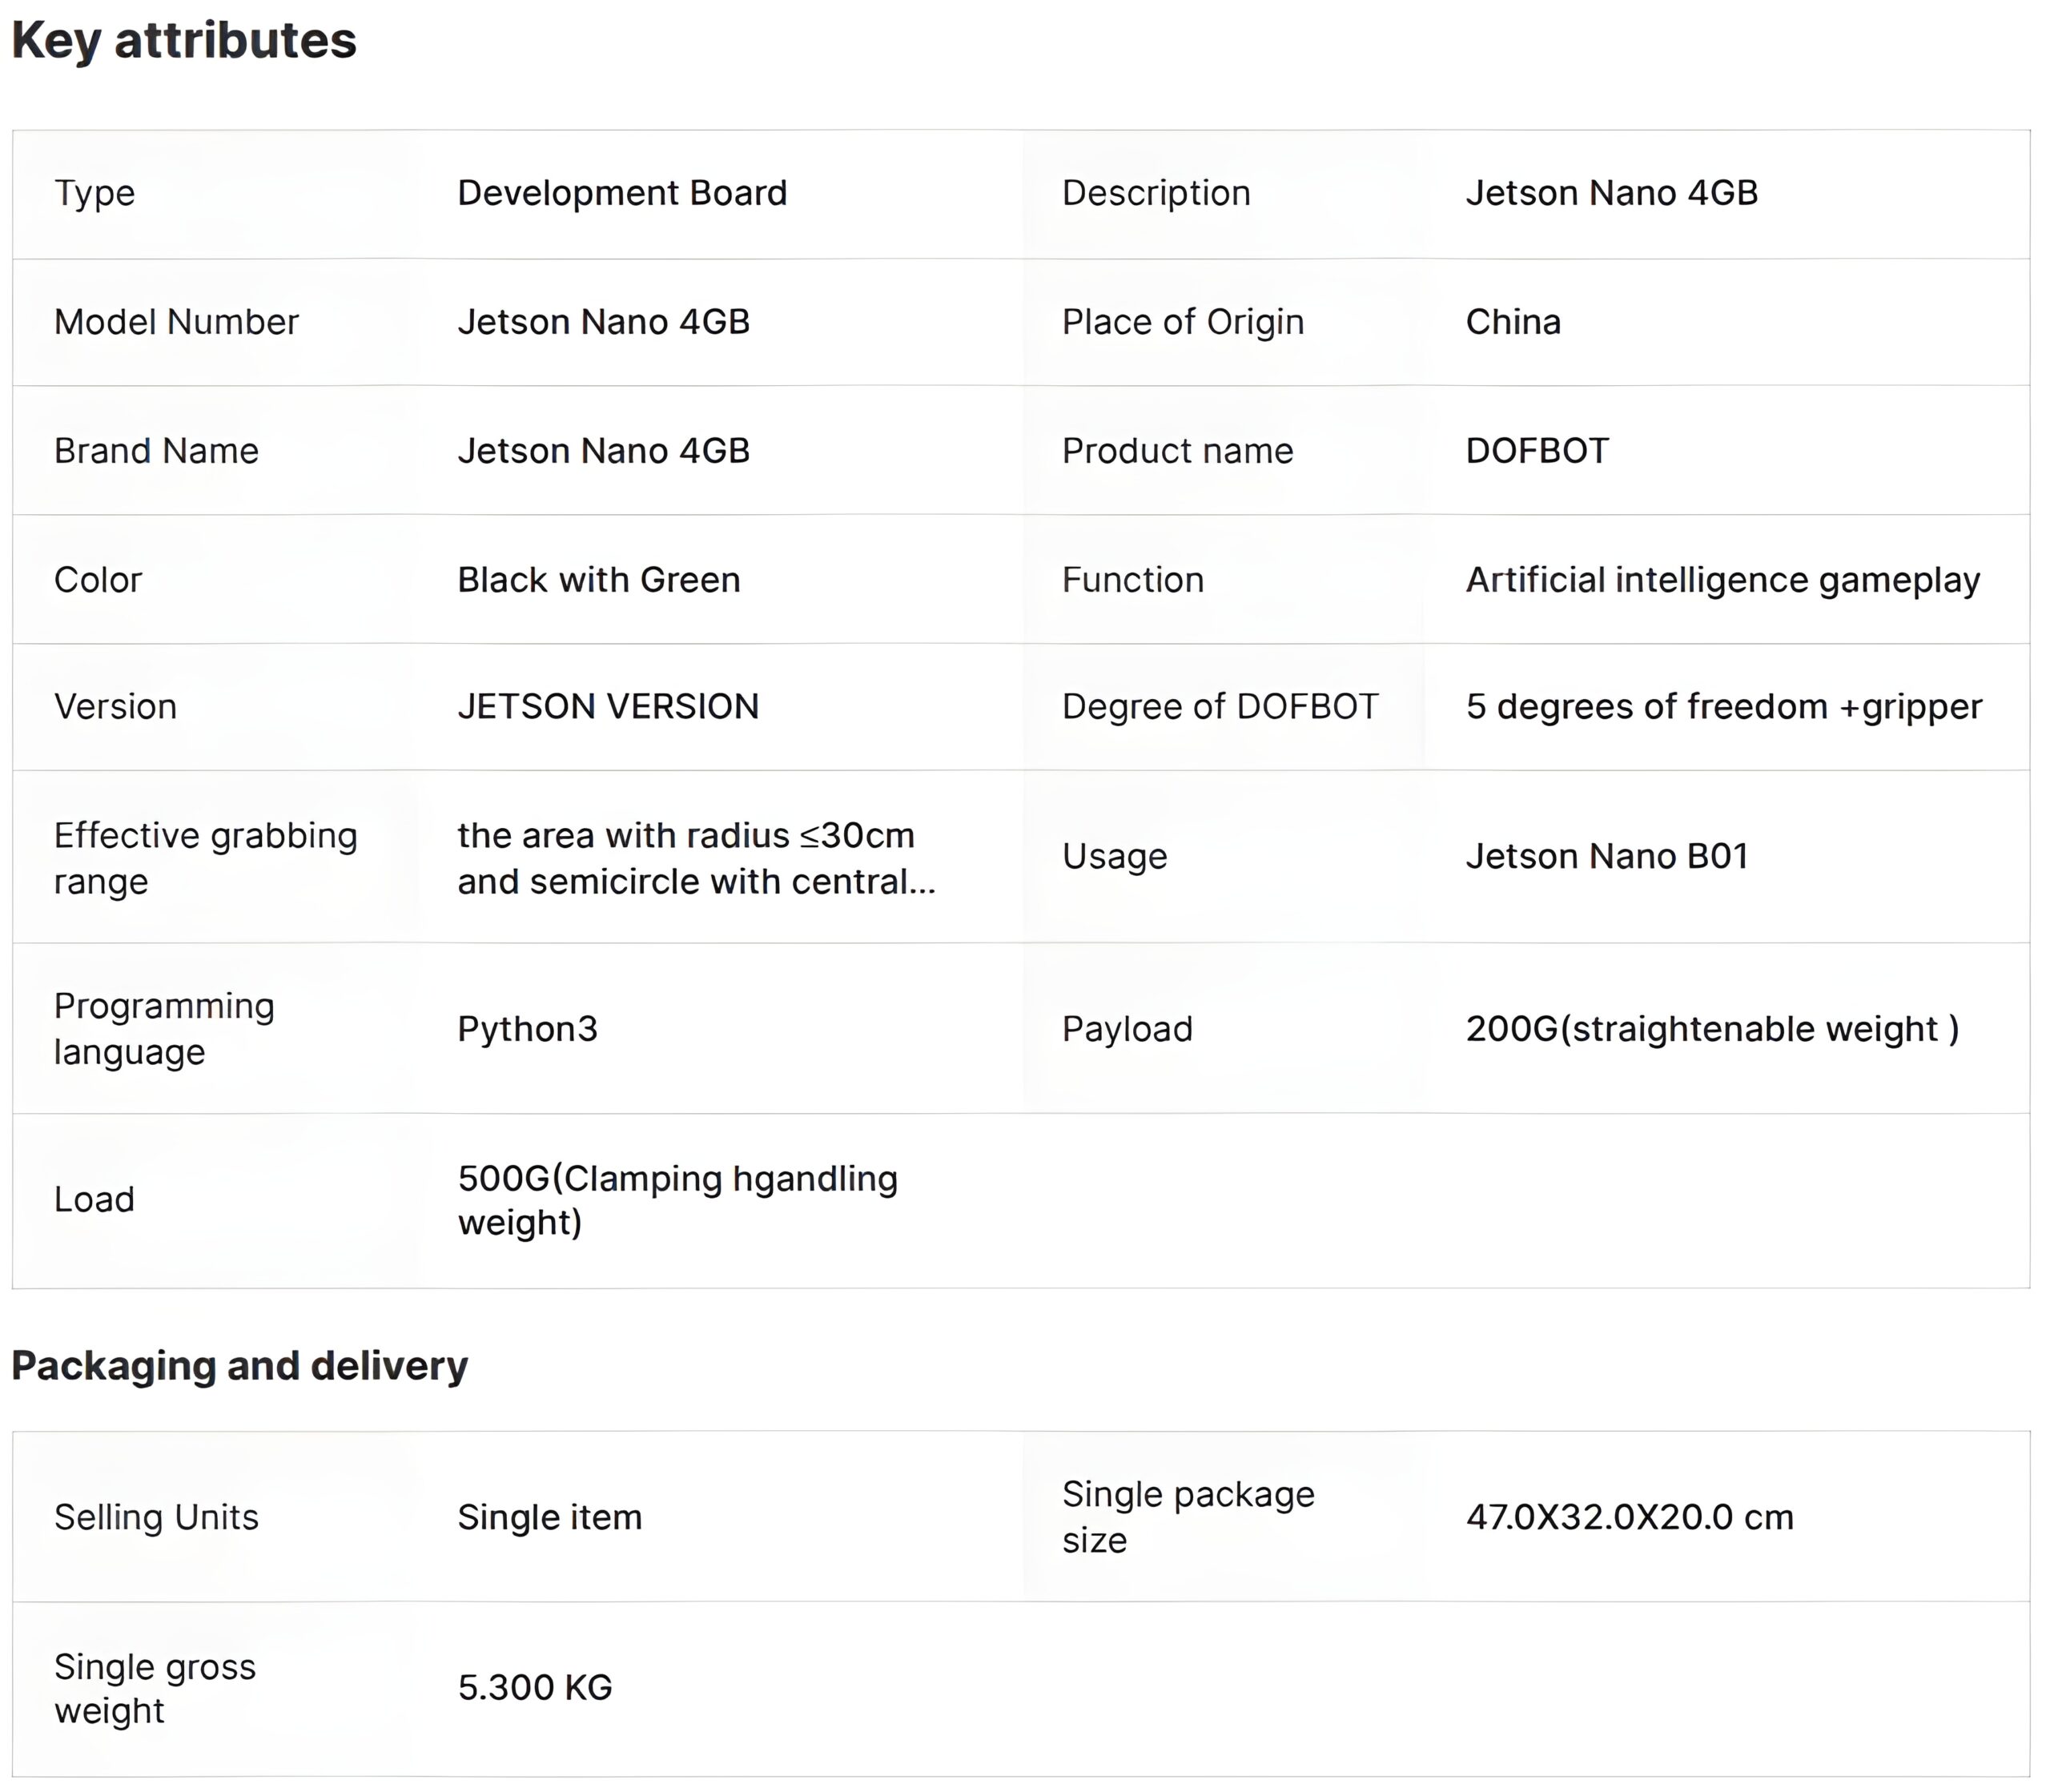This screenshot has width=2050, height=1792.
Task: Select the 'Single item' value
Action: [x=550, y=1518]
